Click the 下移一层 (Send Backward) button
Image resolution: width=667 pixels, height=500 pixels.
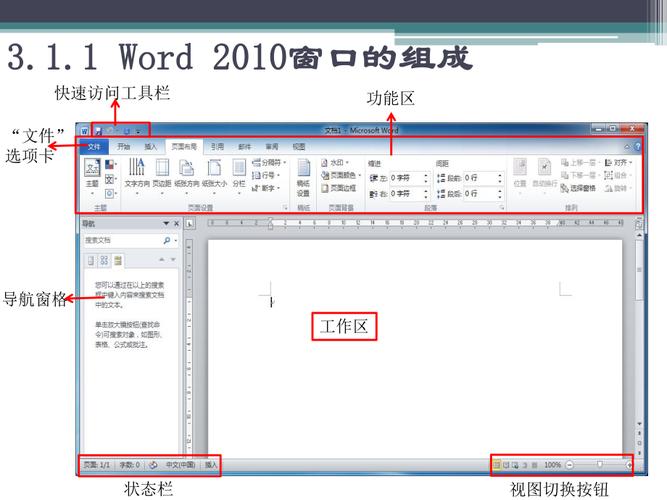click(581, 175)
